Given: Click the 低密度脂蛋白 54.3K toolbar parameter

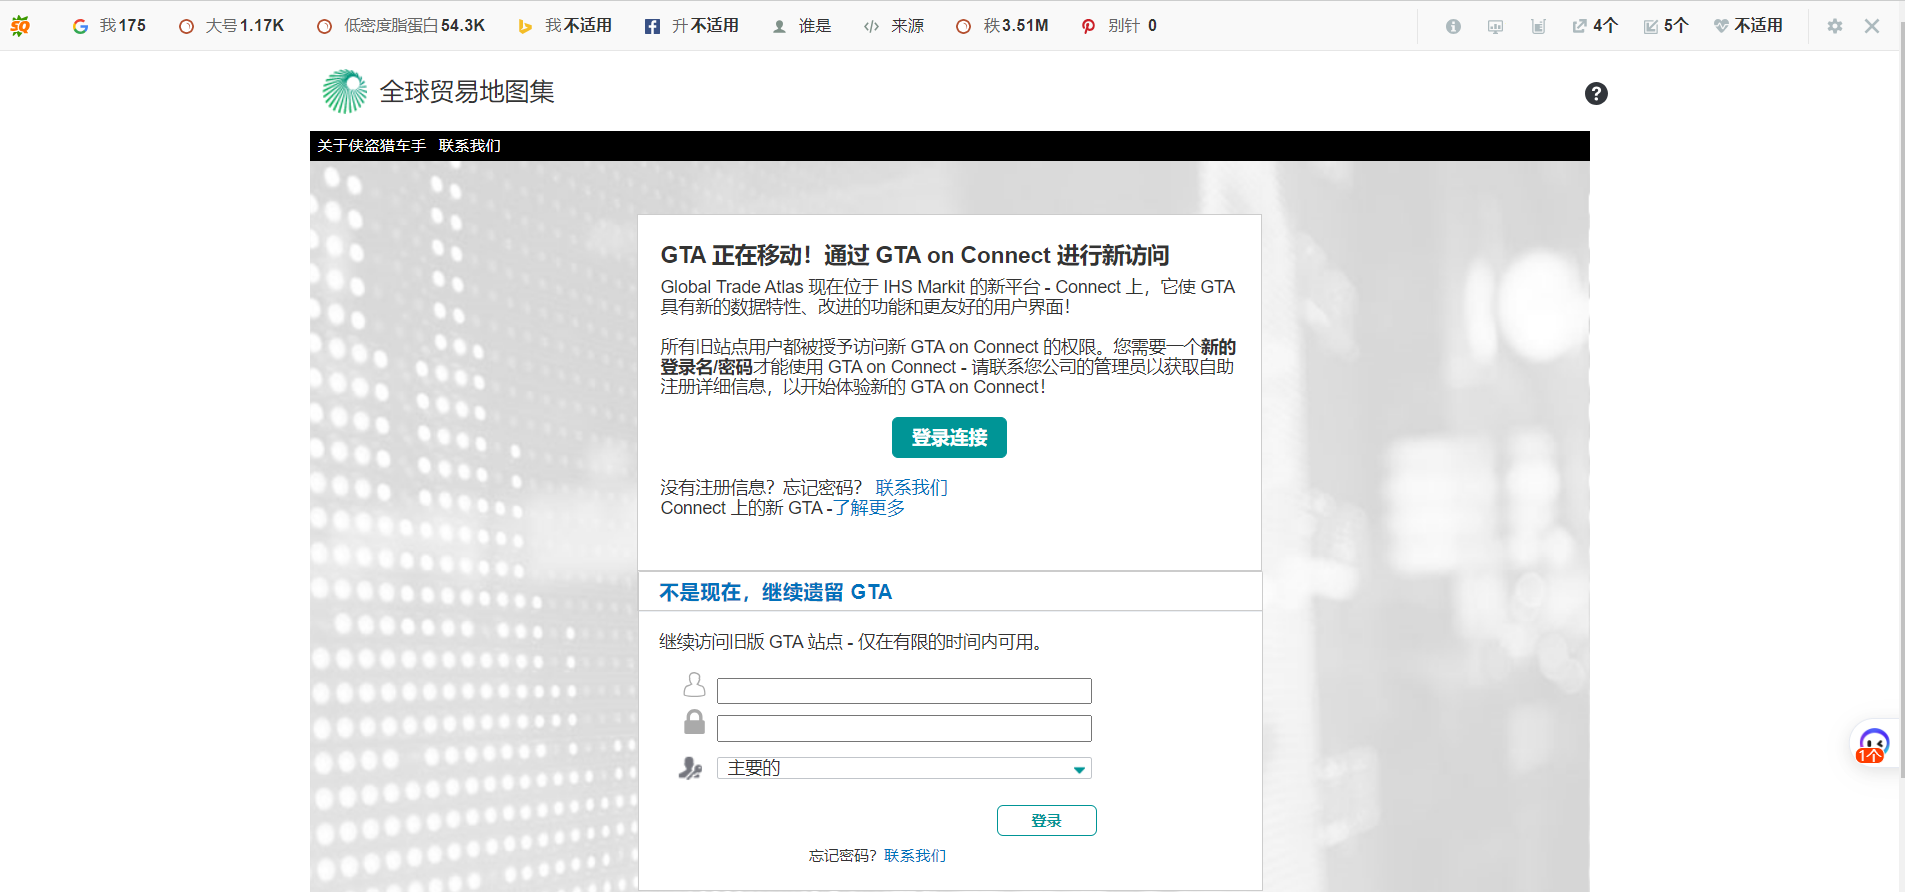Looking at the screenshot, I should 400,26.
